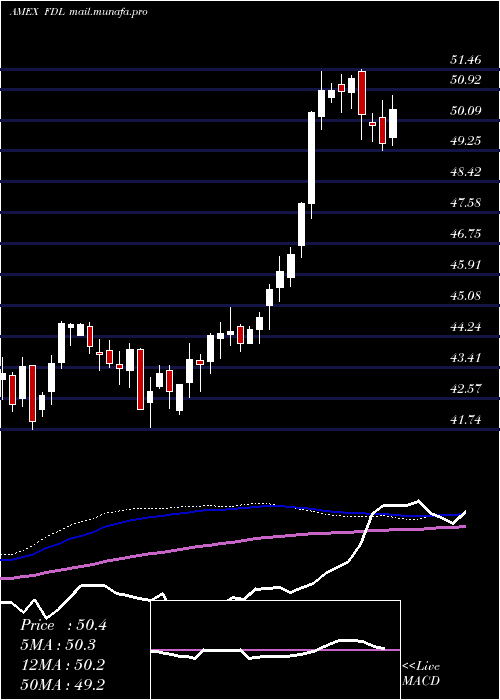Screen dimensions: 500x700
Task: Click the <<Live MACD label
Action: coord(421,673)
